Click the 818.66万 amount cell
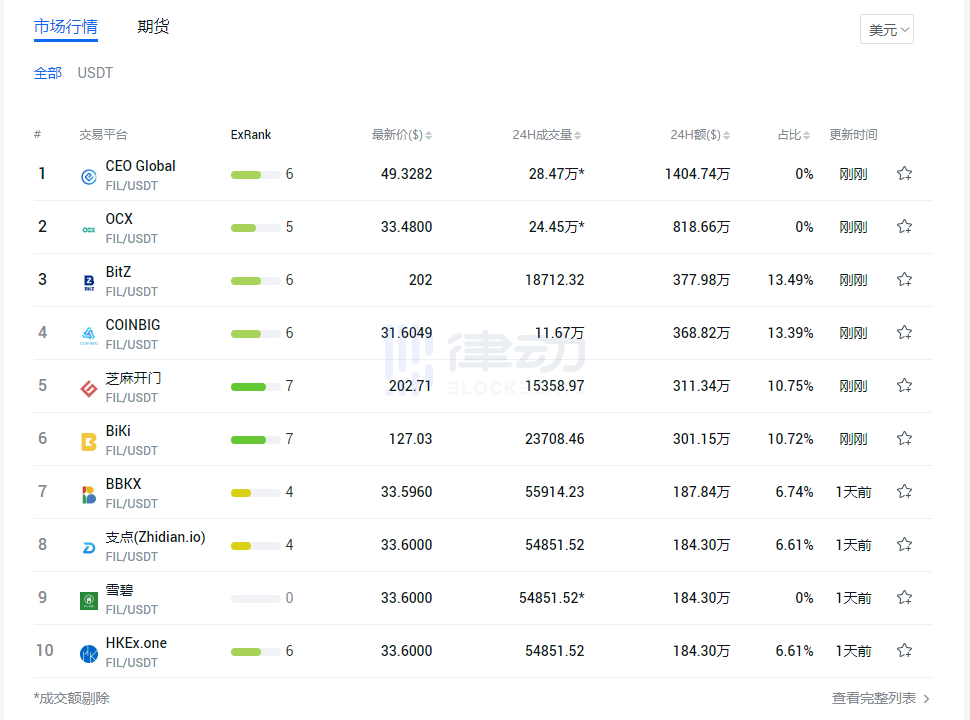 pyautogui.click(x=702, y=227)
